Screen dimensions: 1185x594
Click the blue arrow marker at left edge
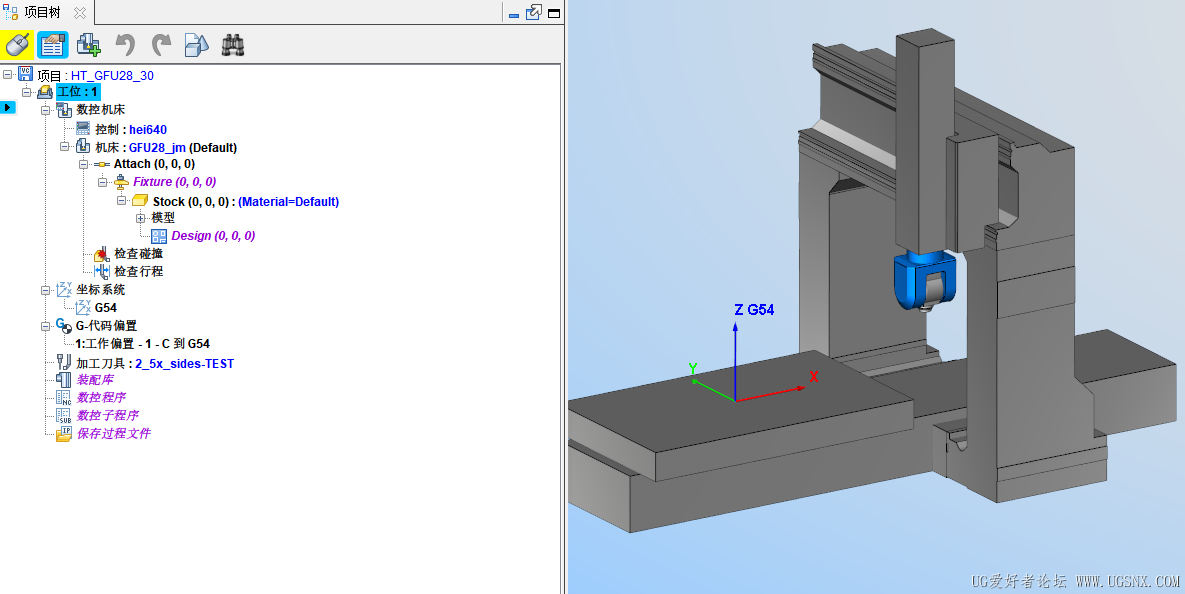point(8,107)
